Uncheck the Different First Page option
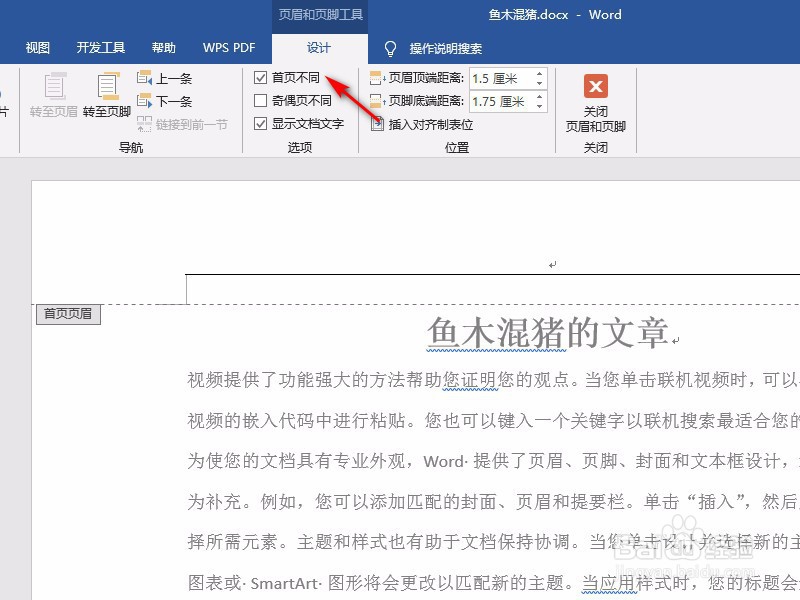Image resolution: width=800 pixels, height=600 pixels. point(259,77)
